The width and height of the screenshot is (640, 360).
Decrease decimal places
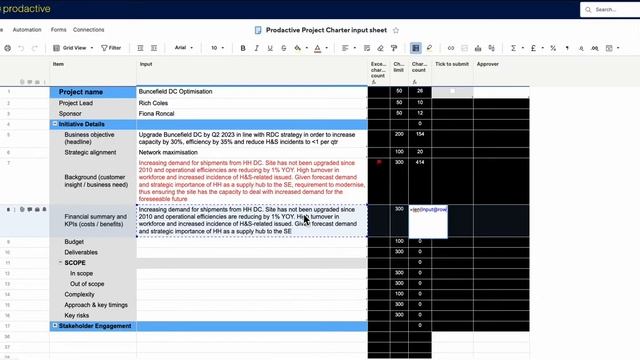point(581,48)
